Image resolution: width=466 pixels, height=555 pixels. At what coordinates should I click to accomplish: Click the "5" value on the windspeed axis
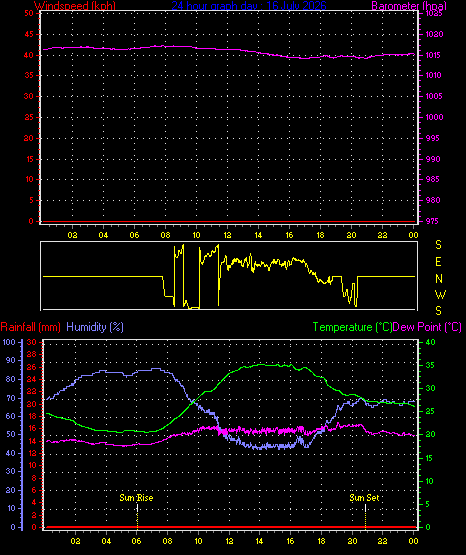click(31, 200)
